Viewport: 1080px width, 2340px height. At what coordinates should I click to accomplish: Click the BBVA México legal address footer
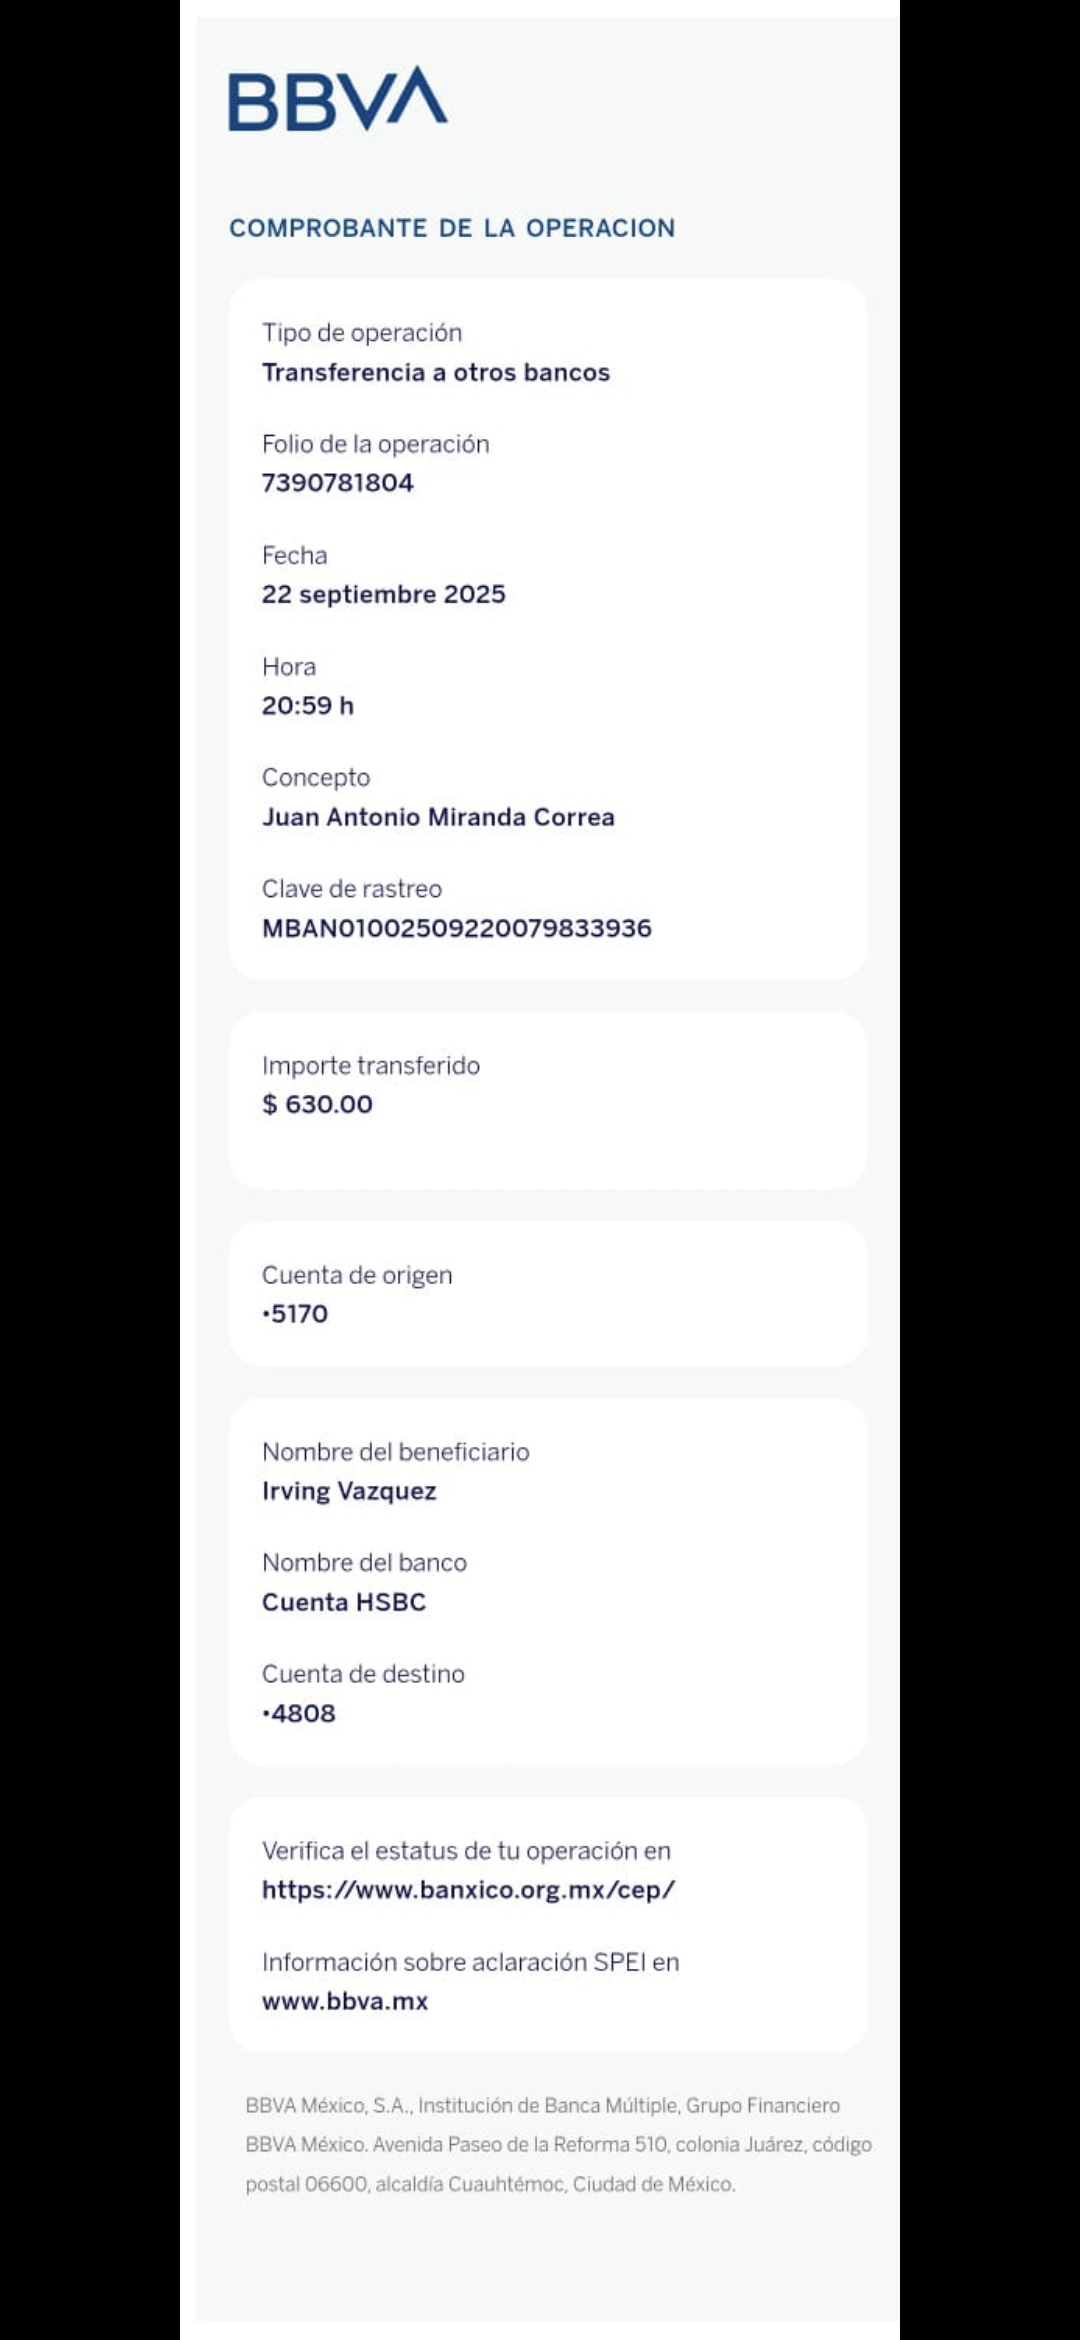558,2144
